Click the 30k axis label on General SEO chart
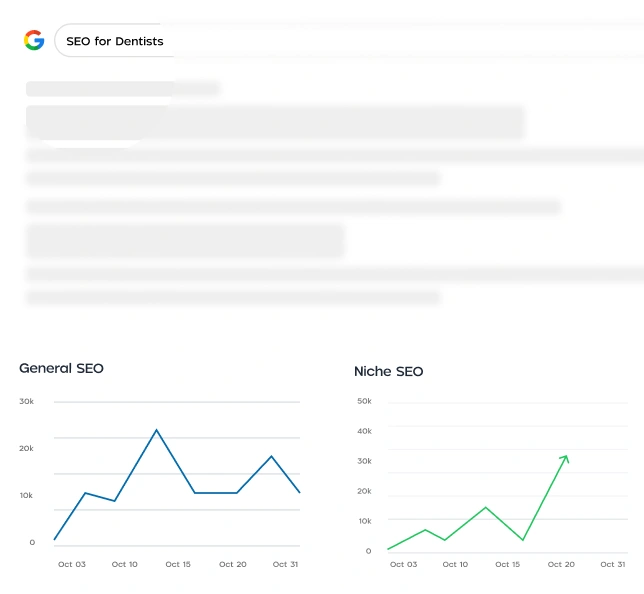 coord(26,401)
